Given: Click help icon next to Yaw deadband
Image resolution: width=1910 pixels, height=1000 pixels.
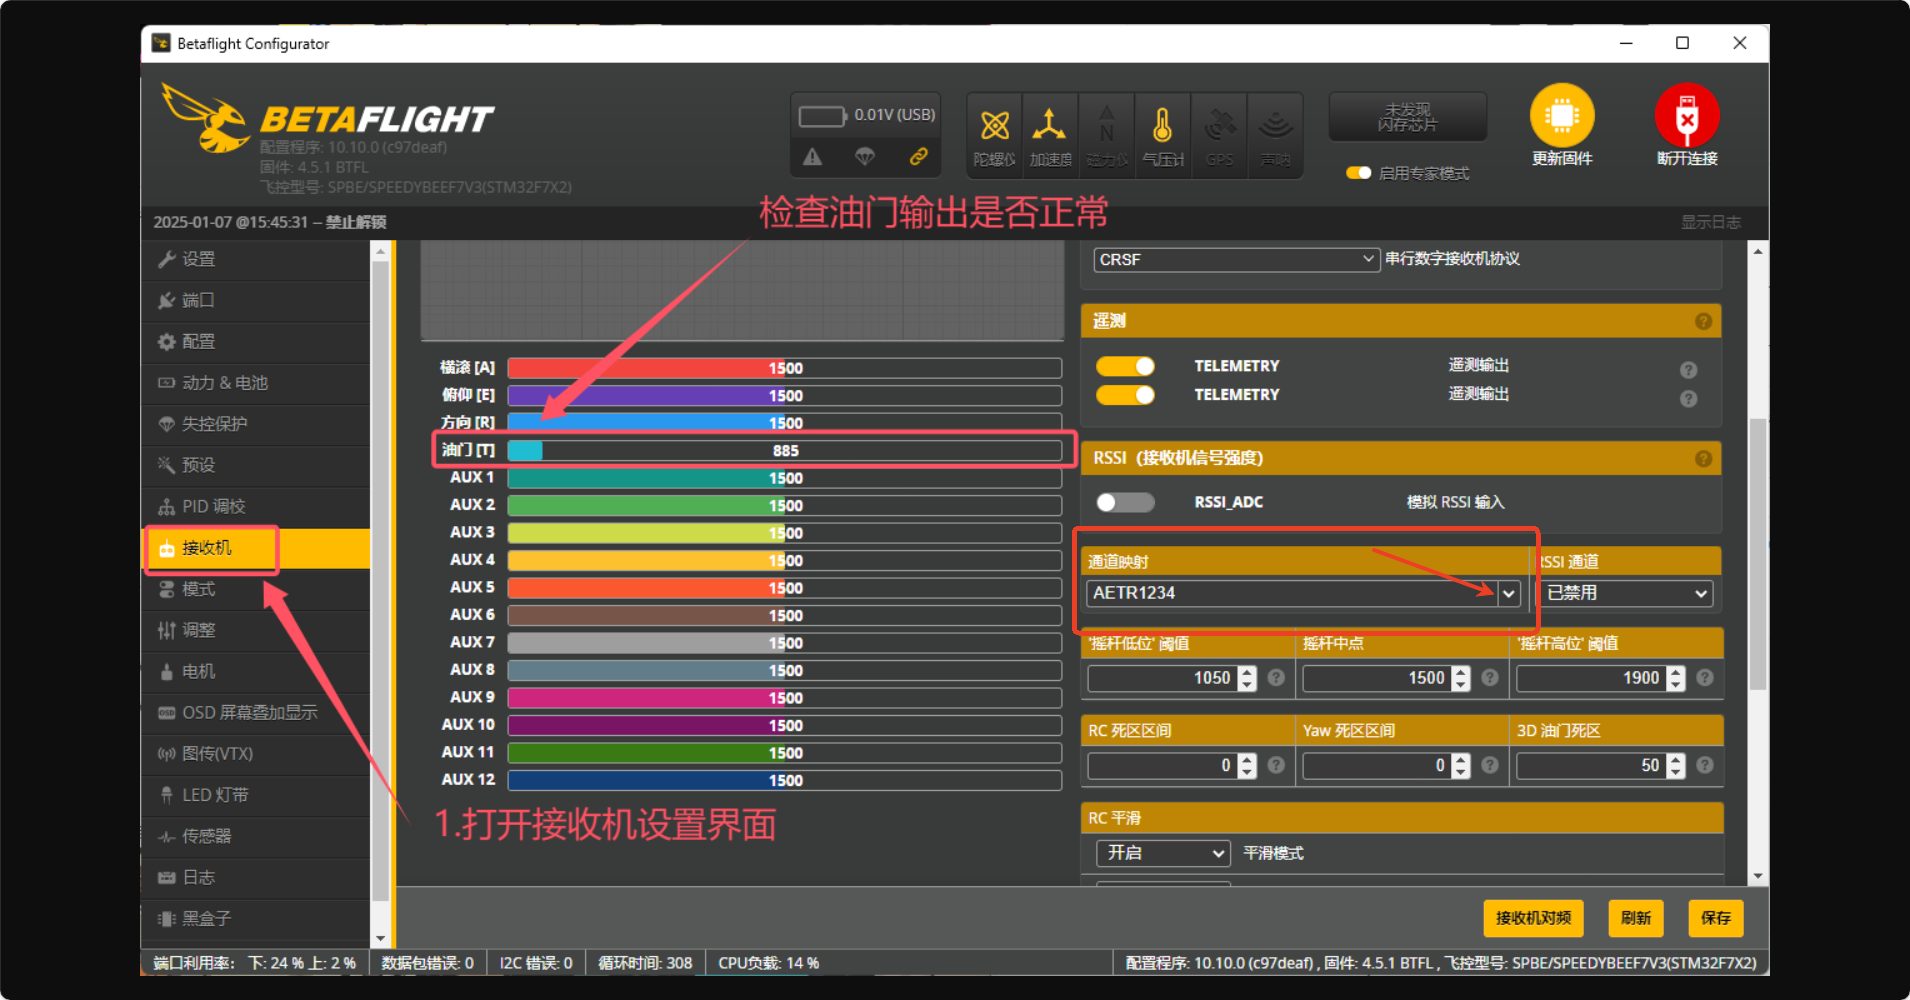Looking at the screenshot, I should tap(1490, 765).
